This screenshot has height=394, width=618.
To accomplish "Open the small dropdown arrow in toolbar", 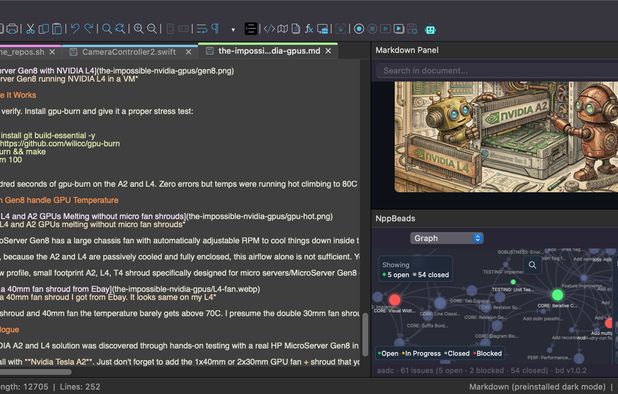I will (x=233, y=30).
